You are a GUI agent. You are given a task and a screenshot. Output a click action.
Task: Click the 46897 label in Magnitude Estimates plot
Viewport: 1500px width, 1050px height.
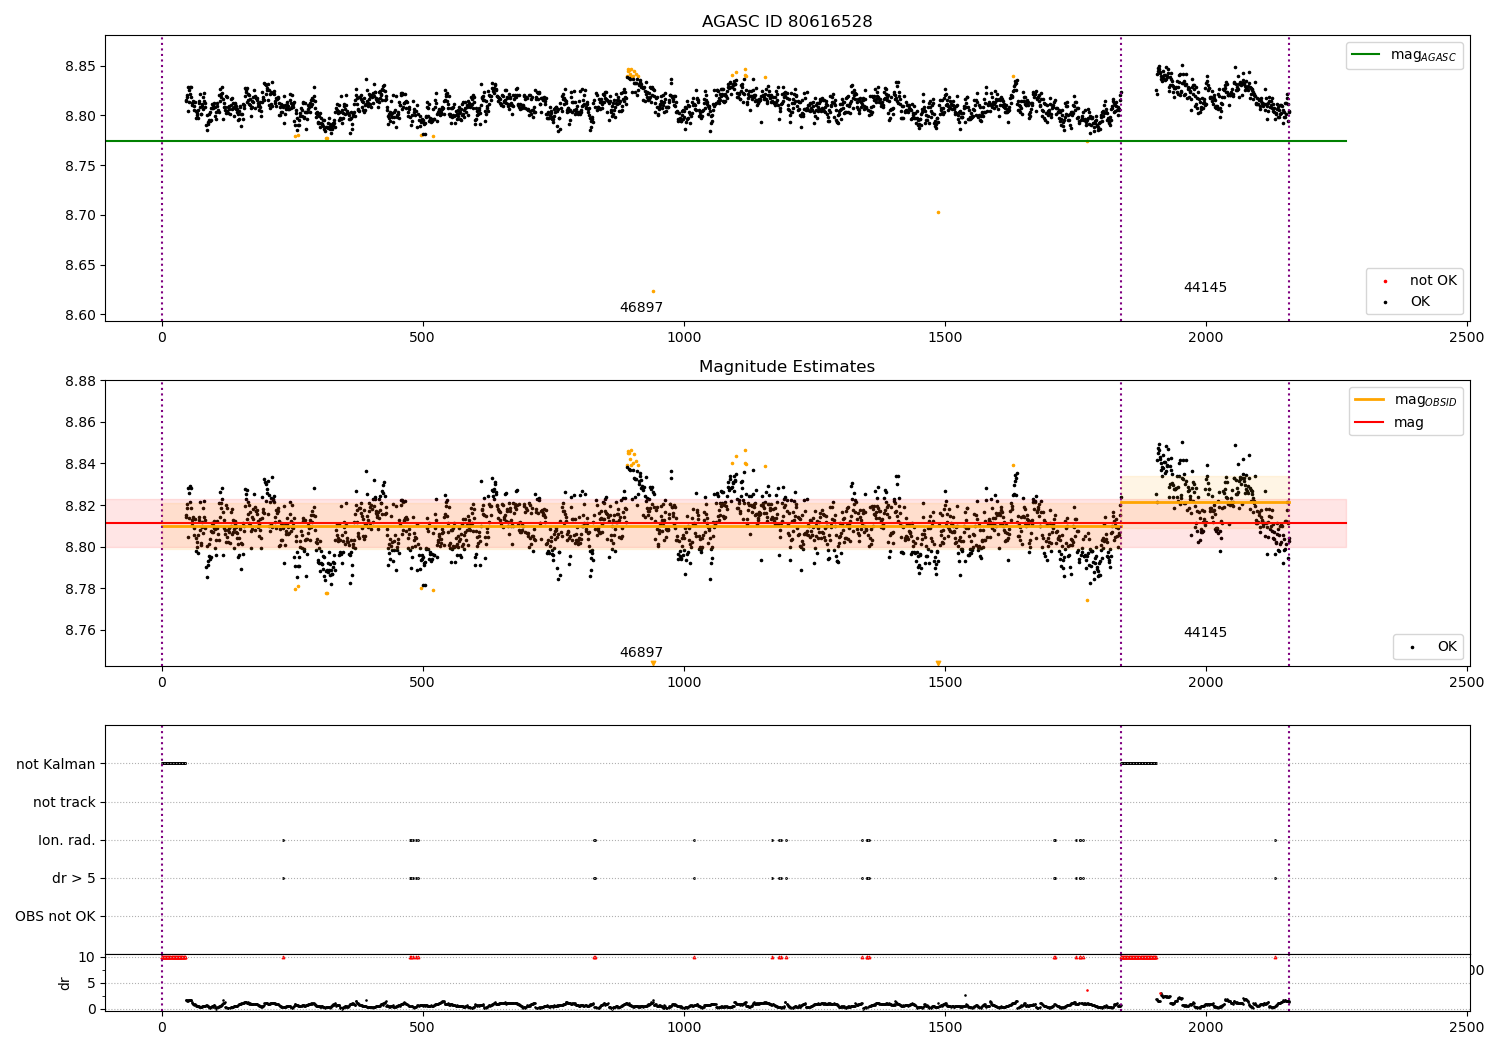(x=641, y=652)
